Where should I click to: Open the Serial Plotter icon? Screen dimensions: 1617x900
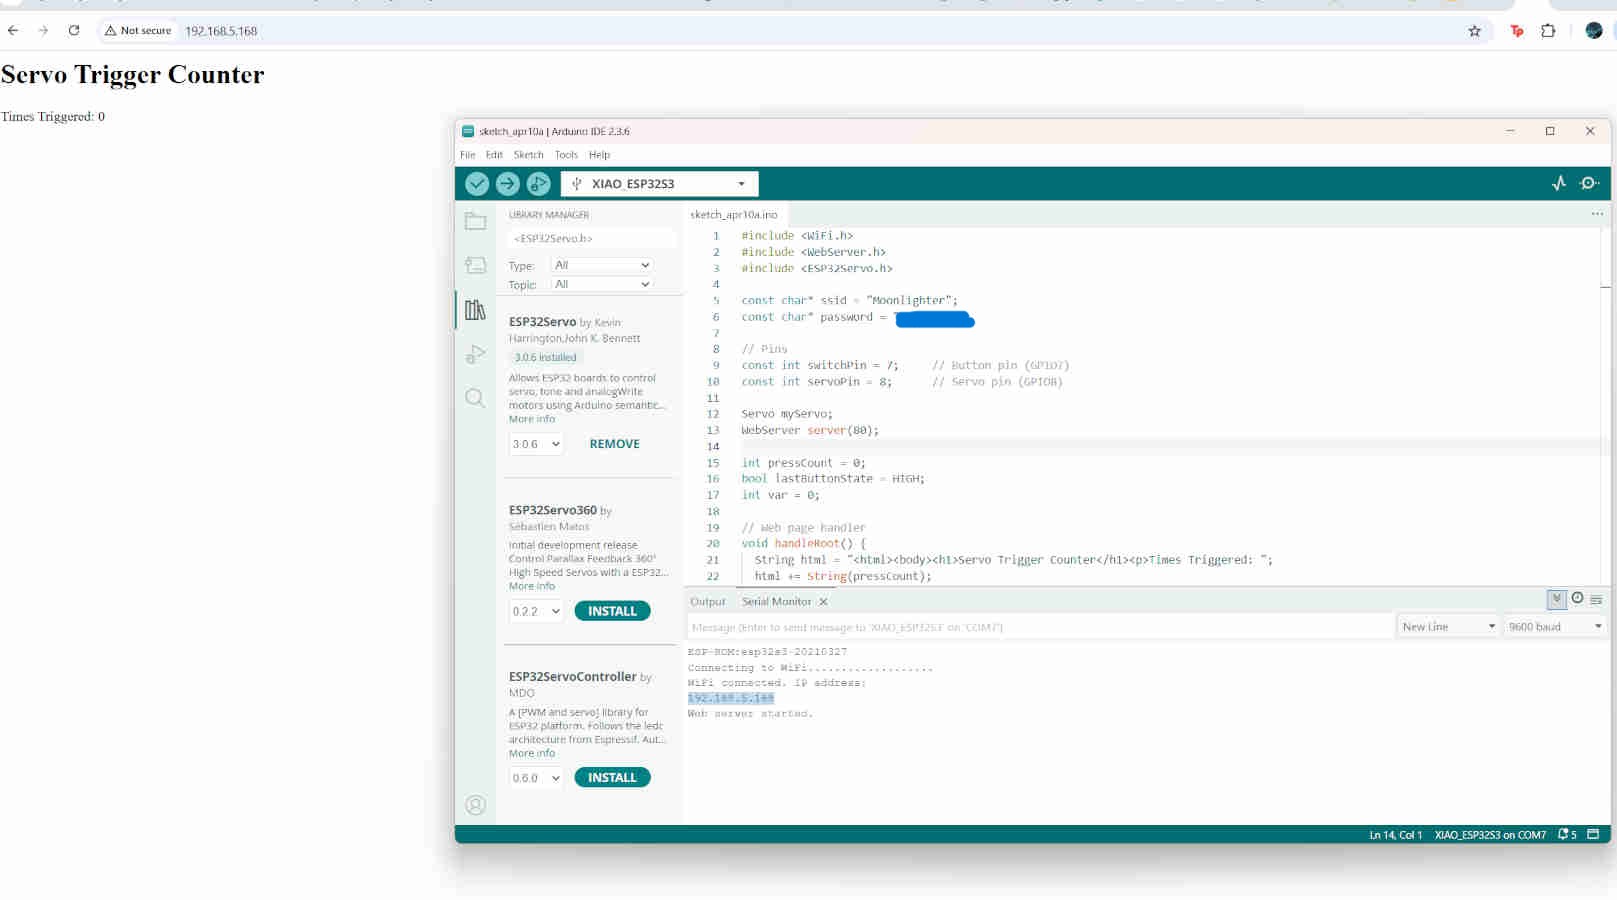(x=1559, y=183)
